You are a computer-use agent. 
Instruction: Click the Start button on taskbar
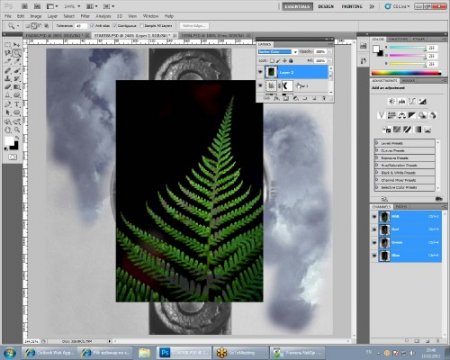(9, 353)
